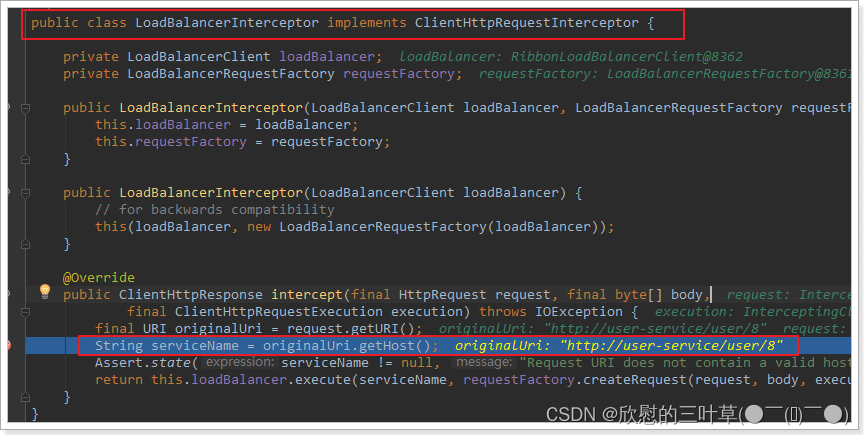Click the yellow lightbulb intention icon
This screenshot has width=864, height=435.
(45, 291)
